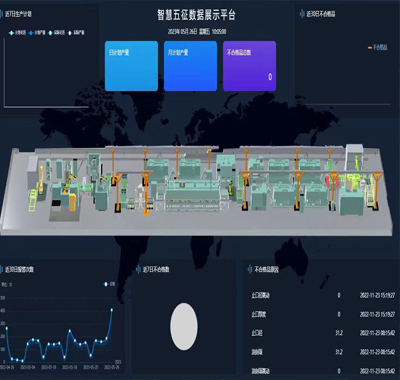This screenshot has width=400, height=380.
Task: Click the 近7日不合格数 panel title icon
Action: click(x=139, y=269)
